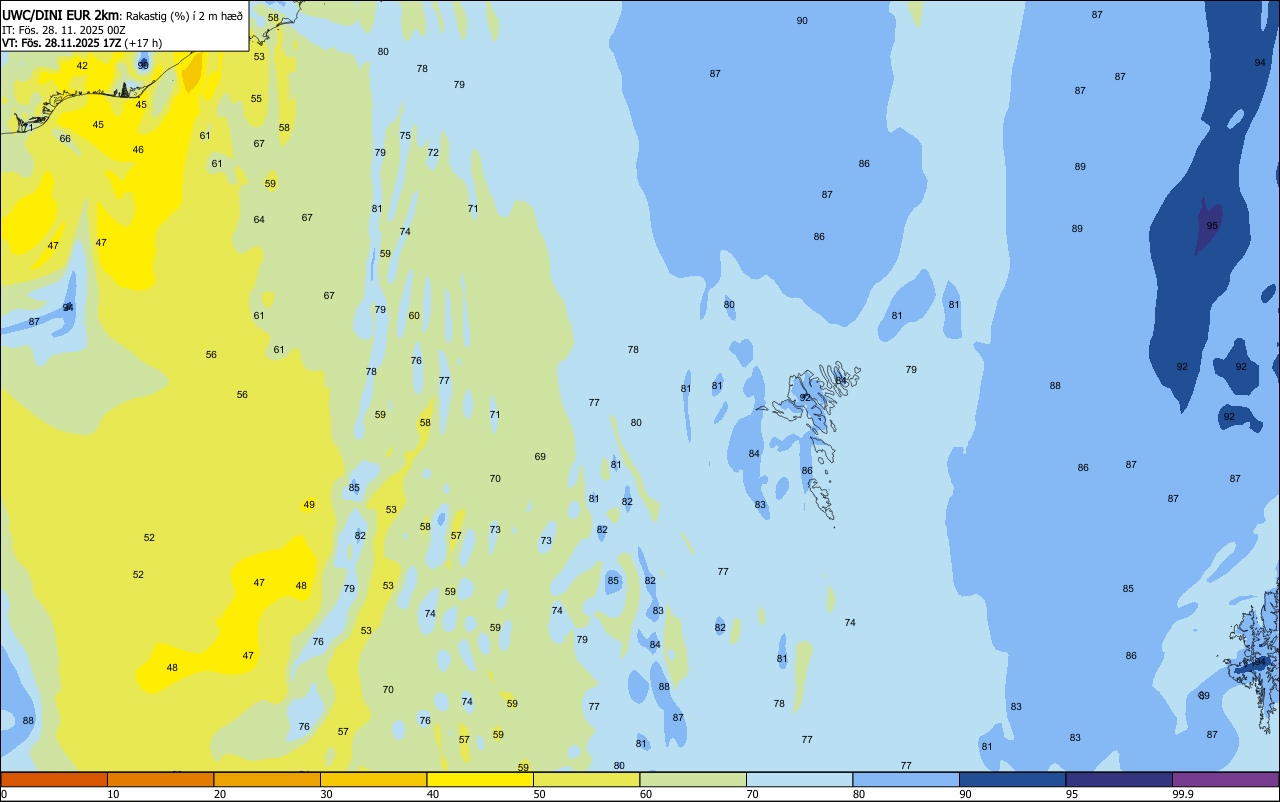Click the legend tick label '99.9'
Viewport: 1280px width, 802px height.
point(1183,794)
